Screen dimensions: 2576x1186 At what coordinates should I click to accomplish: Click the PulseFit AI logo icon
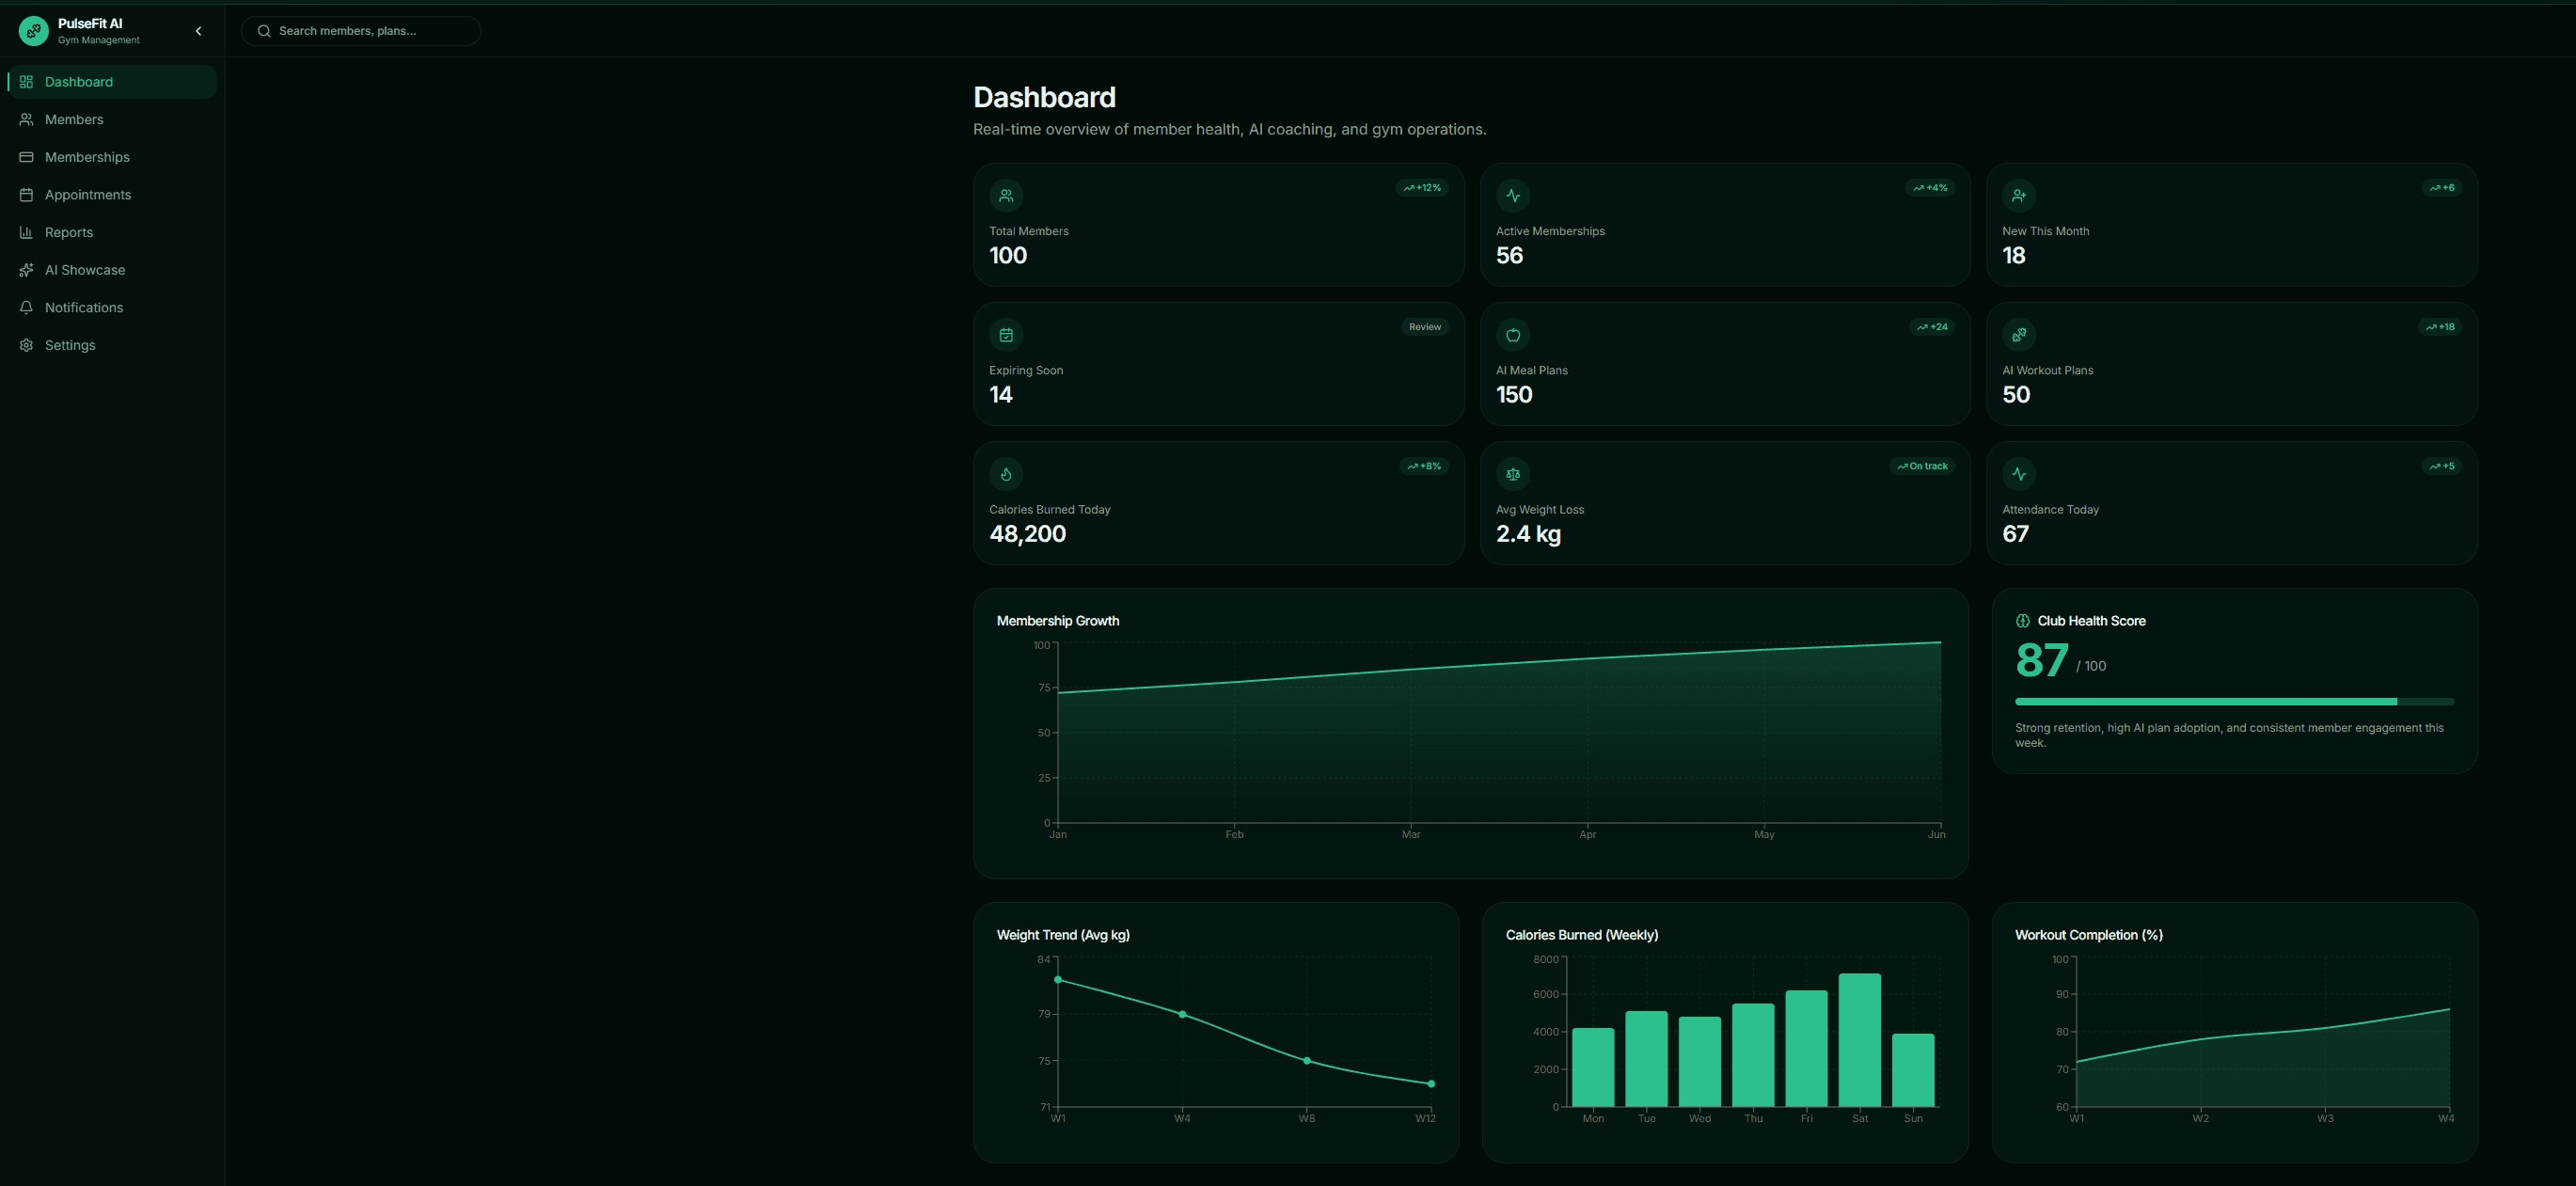pyautogui.click(x=33, y=31)
